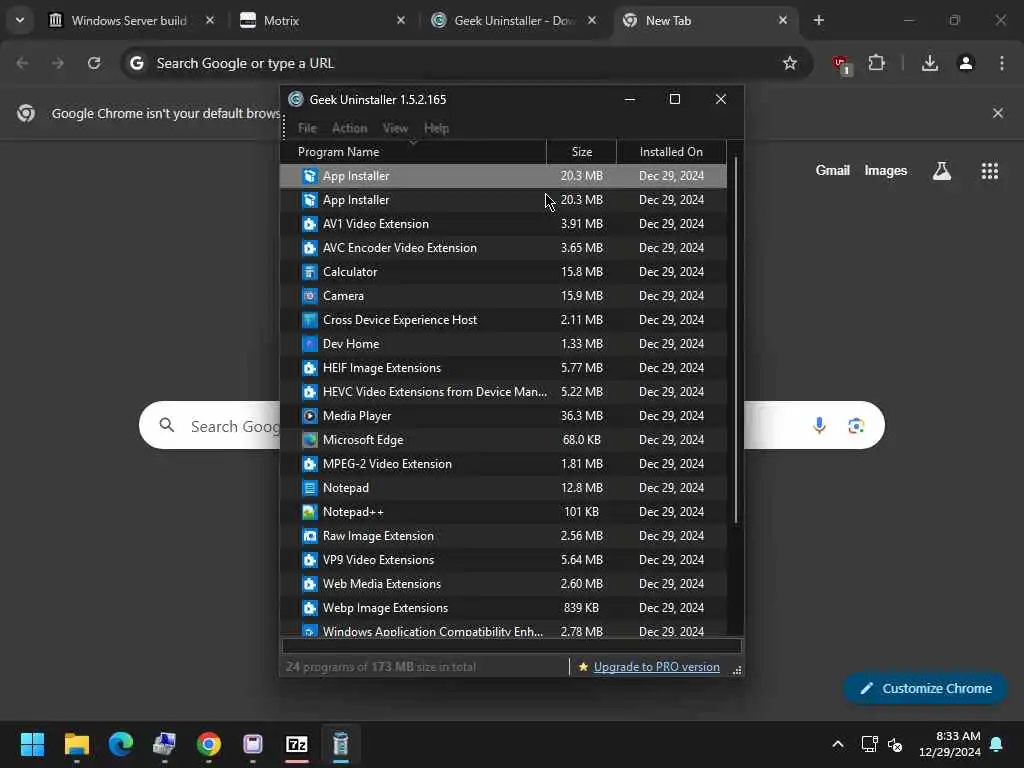Click the Microsoft Edge icon in program list
Image resolution: width=1024 pixels, height=768 pixels.
310,440
